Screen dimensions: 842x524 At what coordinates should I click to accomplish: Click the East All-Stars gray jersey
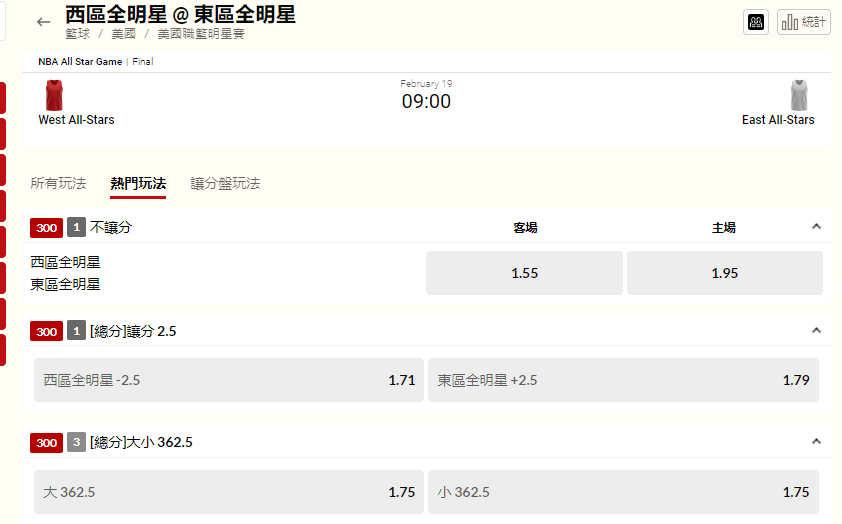(x=799, y=95)
